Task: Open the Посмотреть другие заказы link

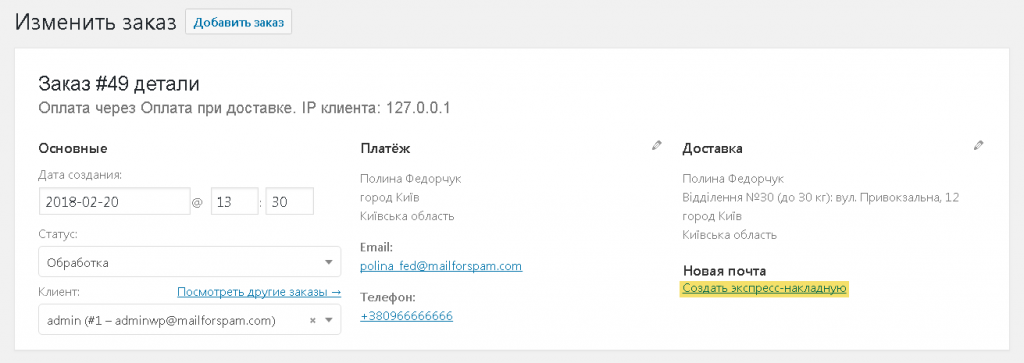Action: [259, 292]
